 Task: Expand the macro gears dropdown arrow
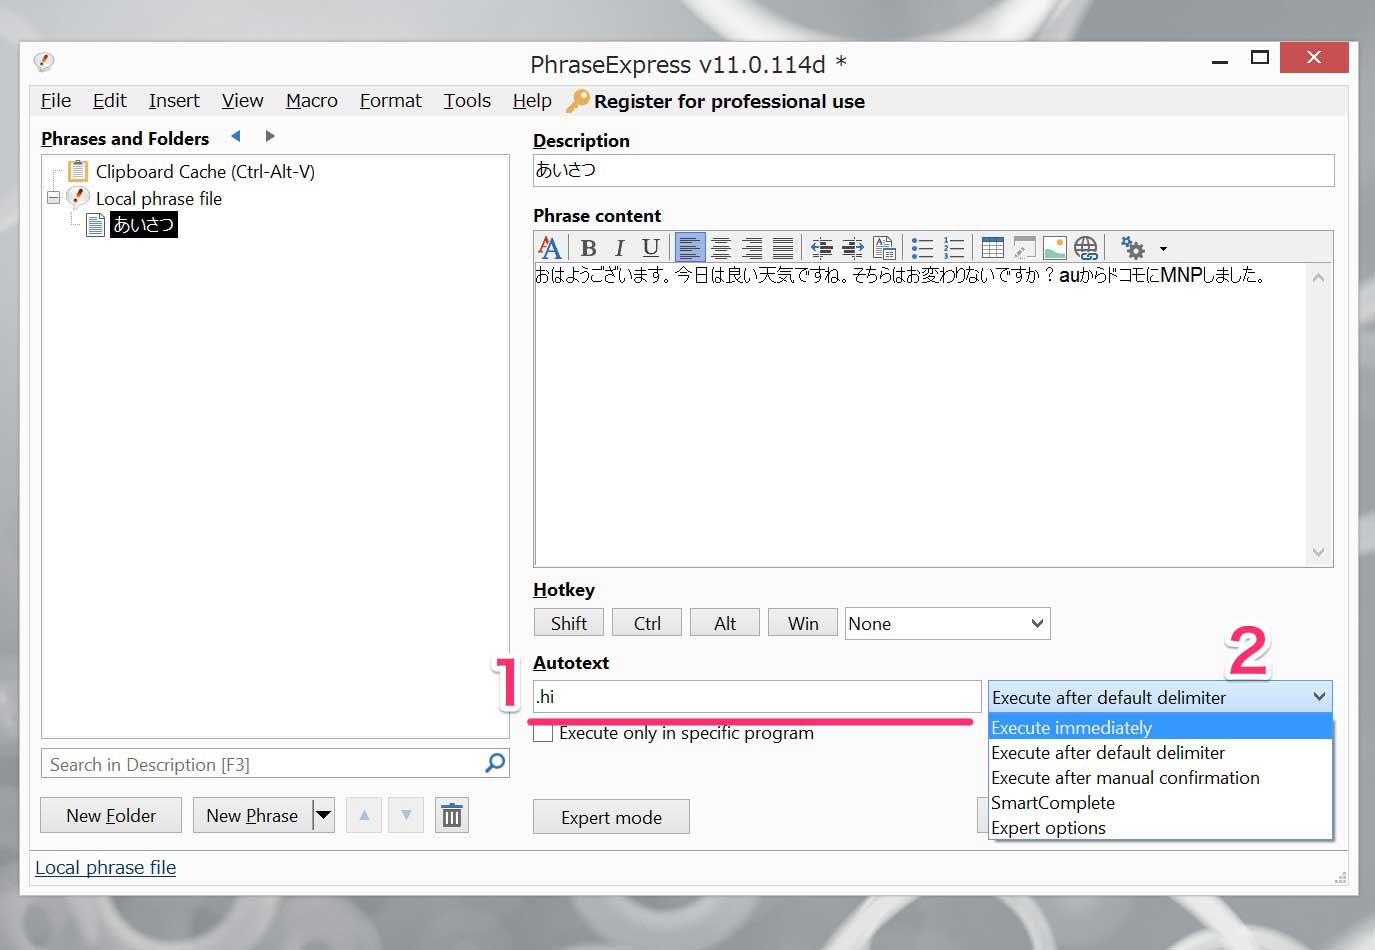pos(1163,248)
